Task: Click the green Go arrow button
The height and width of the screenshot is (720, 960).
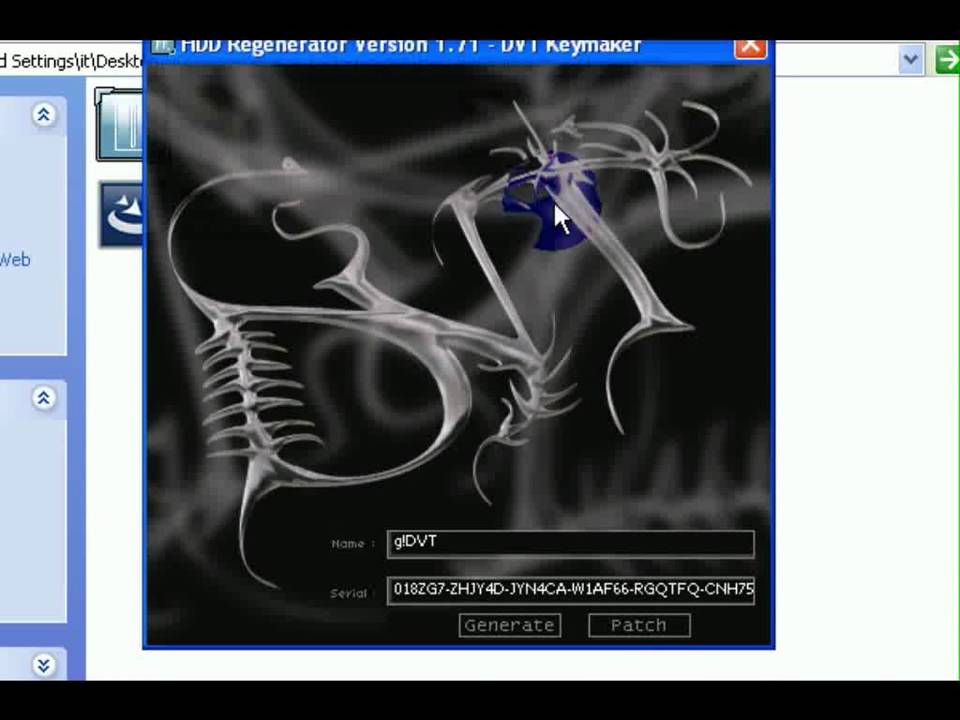Action: [947, 60]
